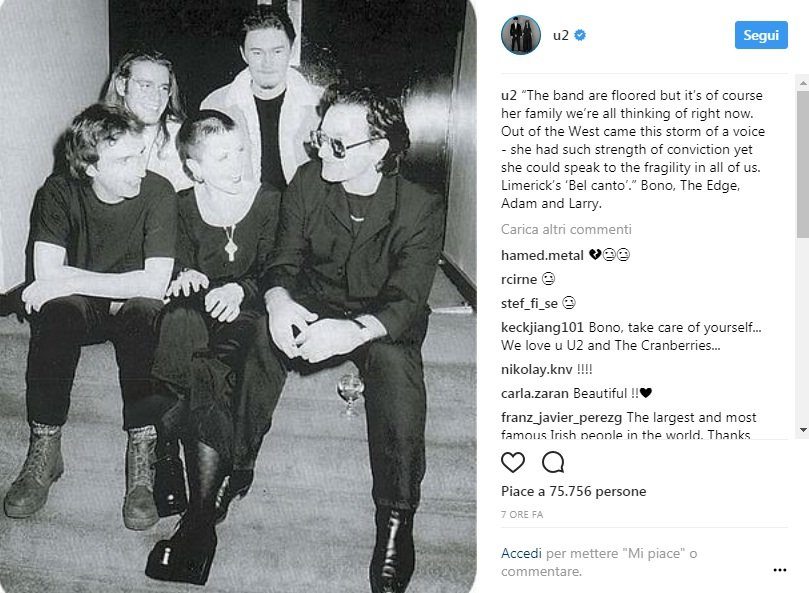The width and height of the screenshot is (809, 593).
Task: Open the u2 username link in header
Action: coord(560,35)
